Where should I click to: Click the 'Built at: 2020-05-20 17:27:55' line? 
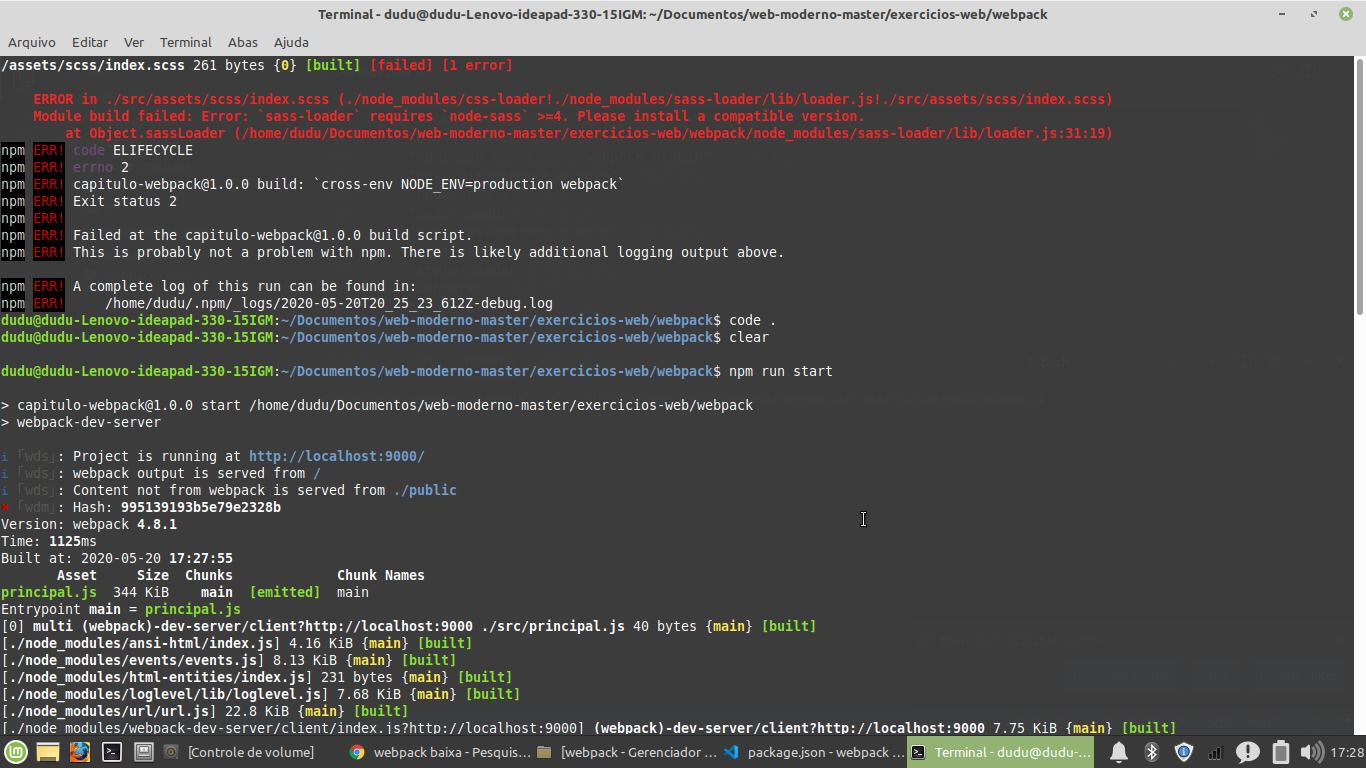(117, 558)
